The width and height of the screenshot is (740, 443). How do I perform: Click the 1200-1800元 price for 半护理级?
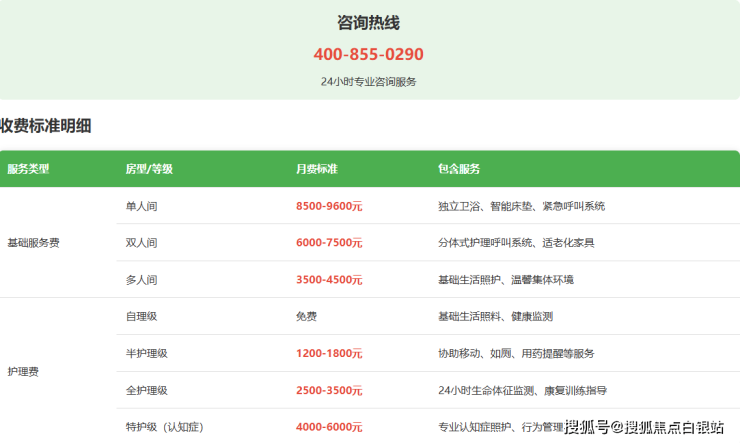click(329, 354)
